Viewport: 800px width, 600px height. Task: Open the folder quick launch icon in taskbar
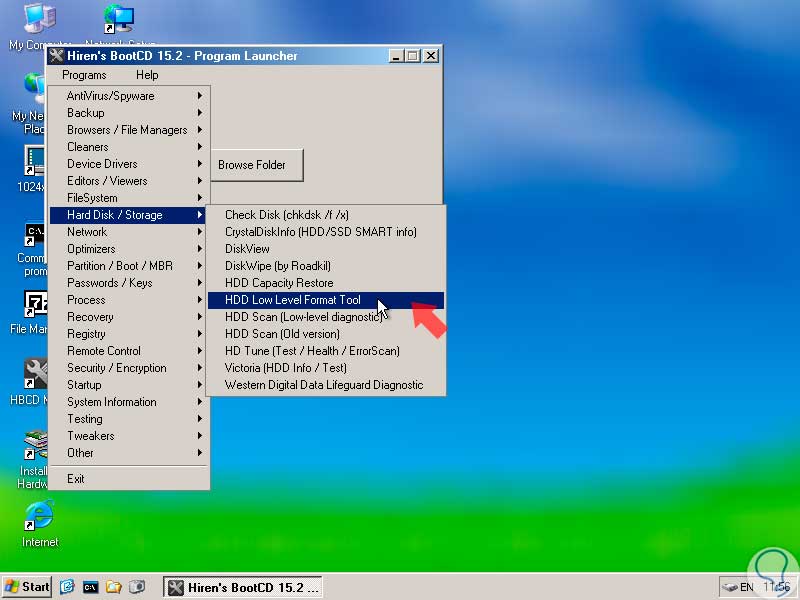click(x=113, y=587)
